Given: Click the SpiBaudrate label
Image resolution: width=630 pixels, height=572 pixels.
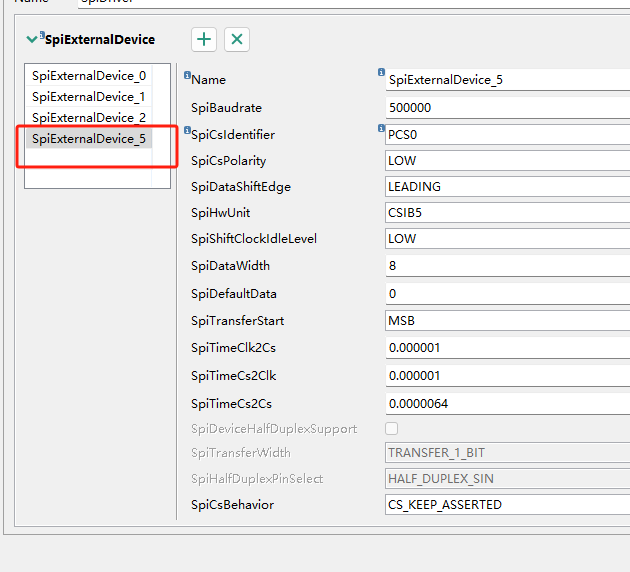Looking at the screenshot, I should 226,108.
